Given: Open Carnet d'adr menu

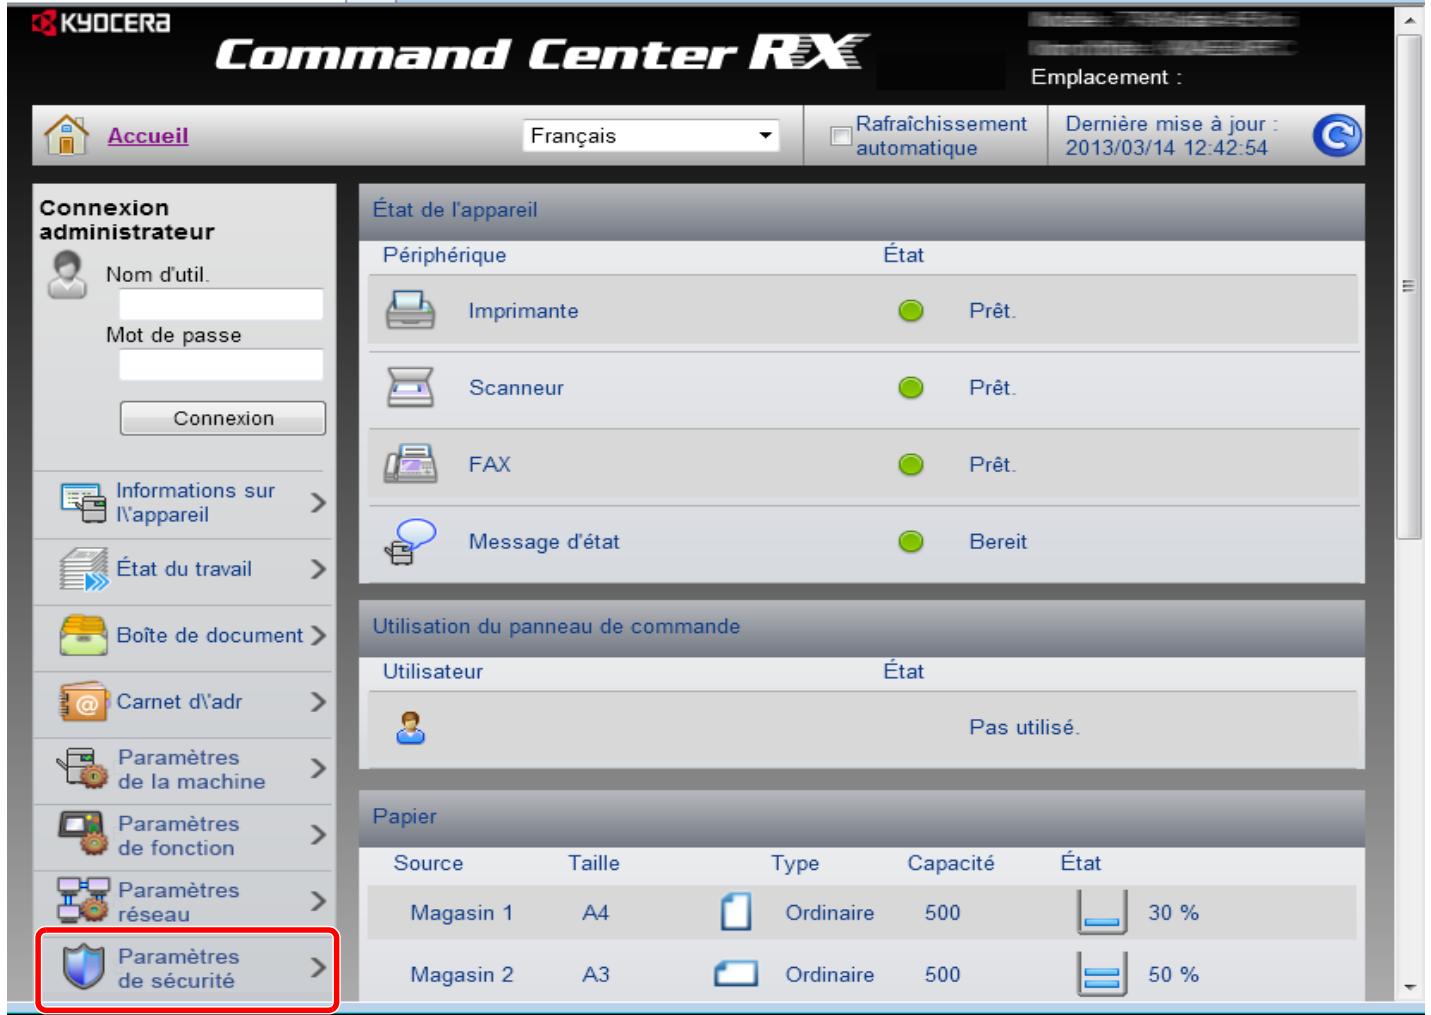Looking at the screenshot, I should tap(184, 704).
